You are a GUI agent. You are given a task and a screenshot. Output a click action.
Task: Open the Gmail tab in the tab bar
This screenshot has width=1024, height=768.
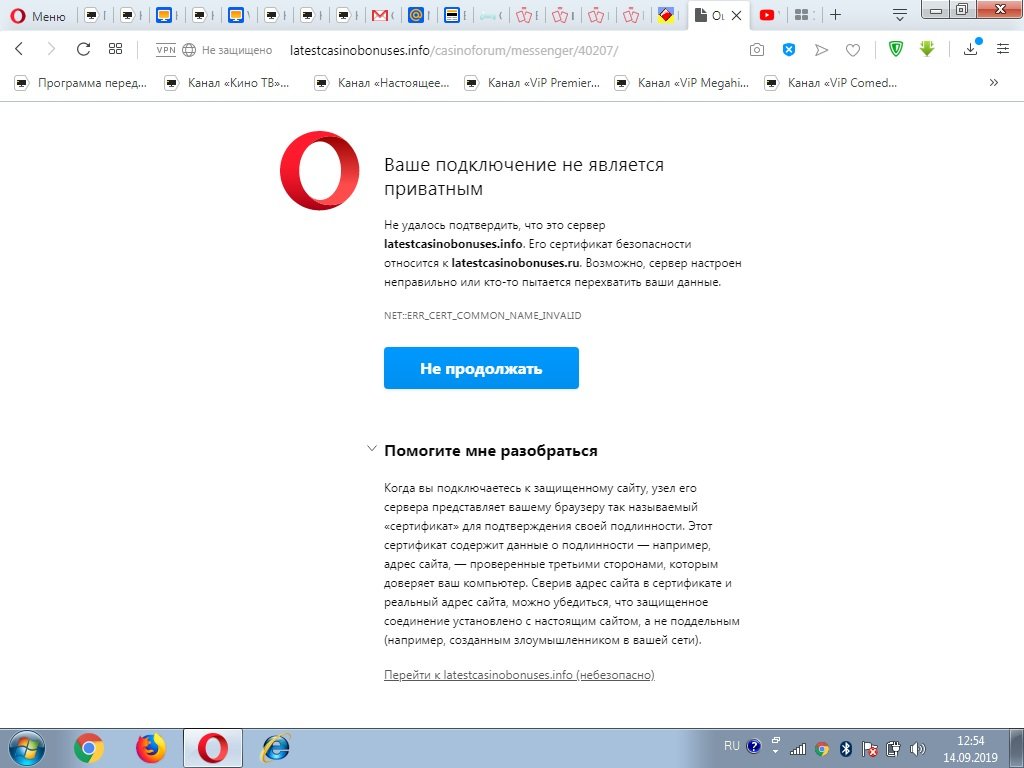pyautogui.click(x=380, y=15)
